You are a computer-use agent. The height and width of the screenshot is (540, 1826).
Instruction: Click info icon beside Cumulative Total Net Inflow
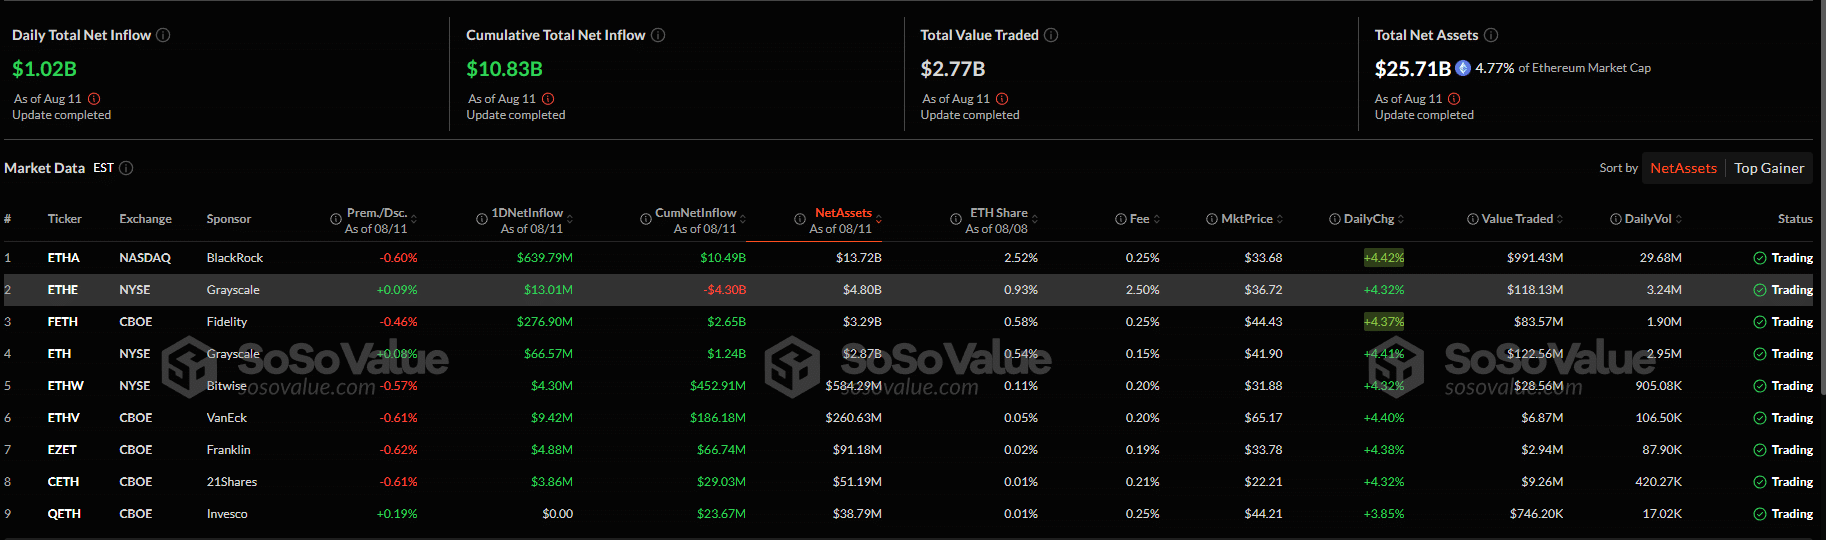pos(658,35)
